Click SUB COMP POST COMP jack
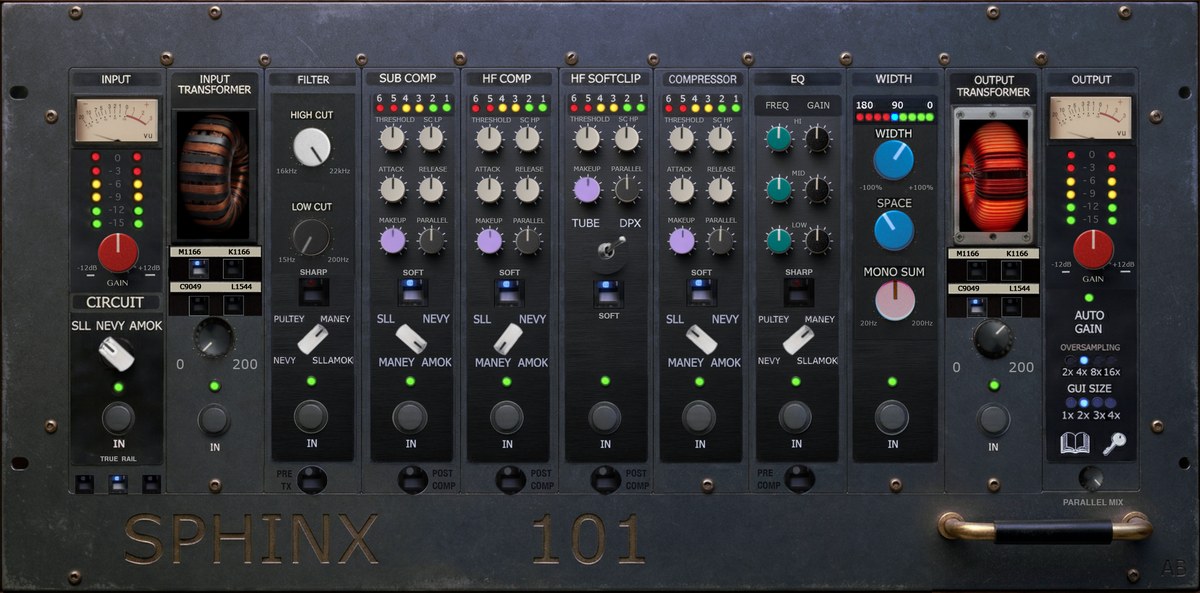This screenshot has height=593, width=1200. point(413,480)
